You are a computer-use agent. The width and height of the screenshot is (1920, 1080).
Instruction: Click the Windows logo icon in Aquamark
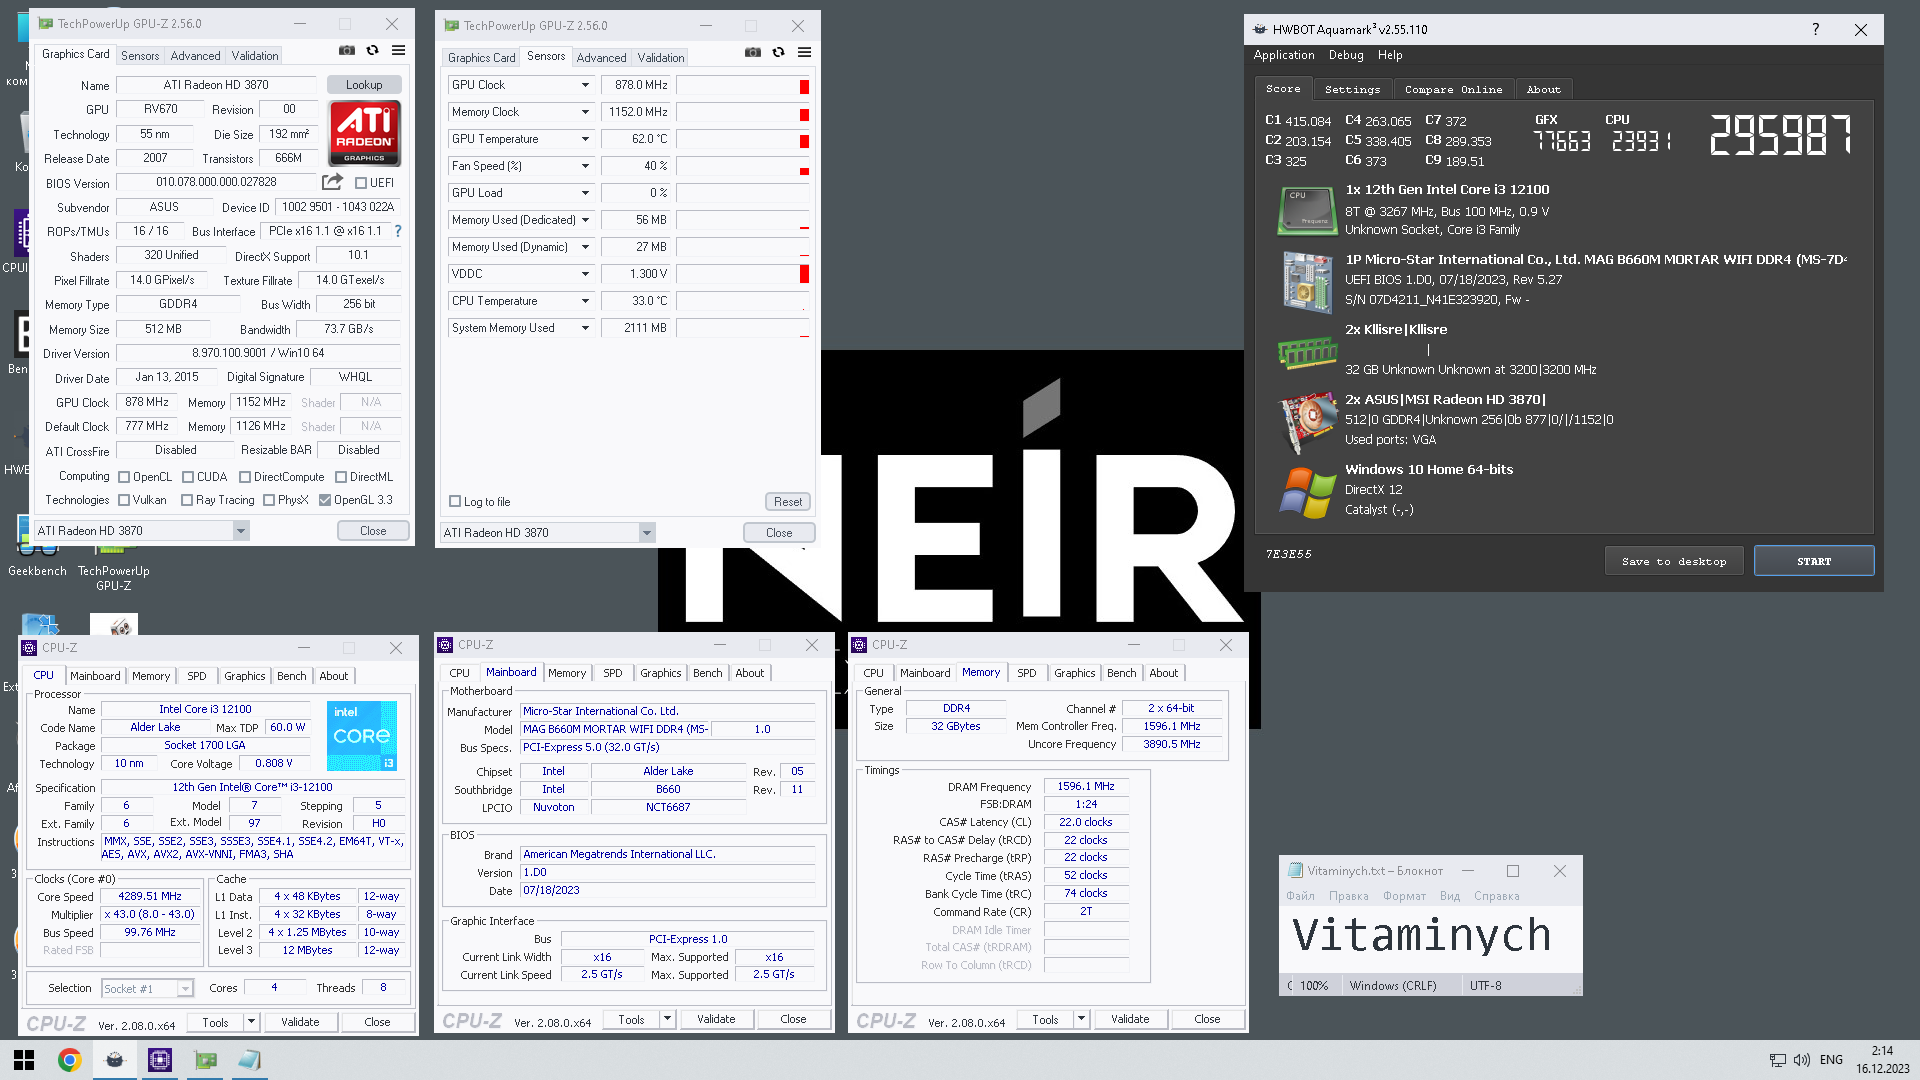pos(1307,492)
